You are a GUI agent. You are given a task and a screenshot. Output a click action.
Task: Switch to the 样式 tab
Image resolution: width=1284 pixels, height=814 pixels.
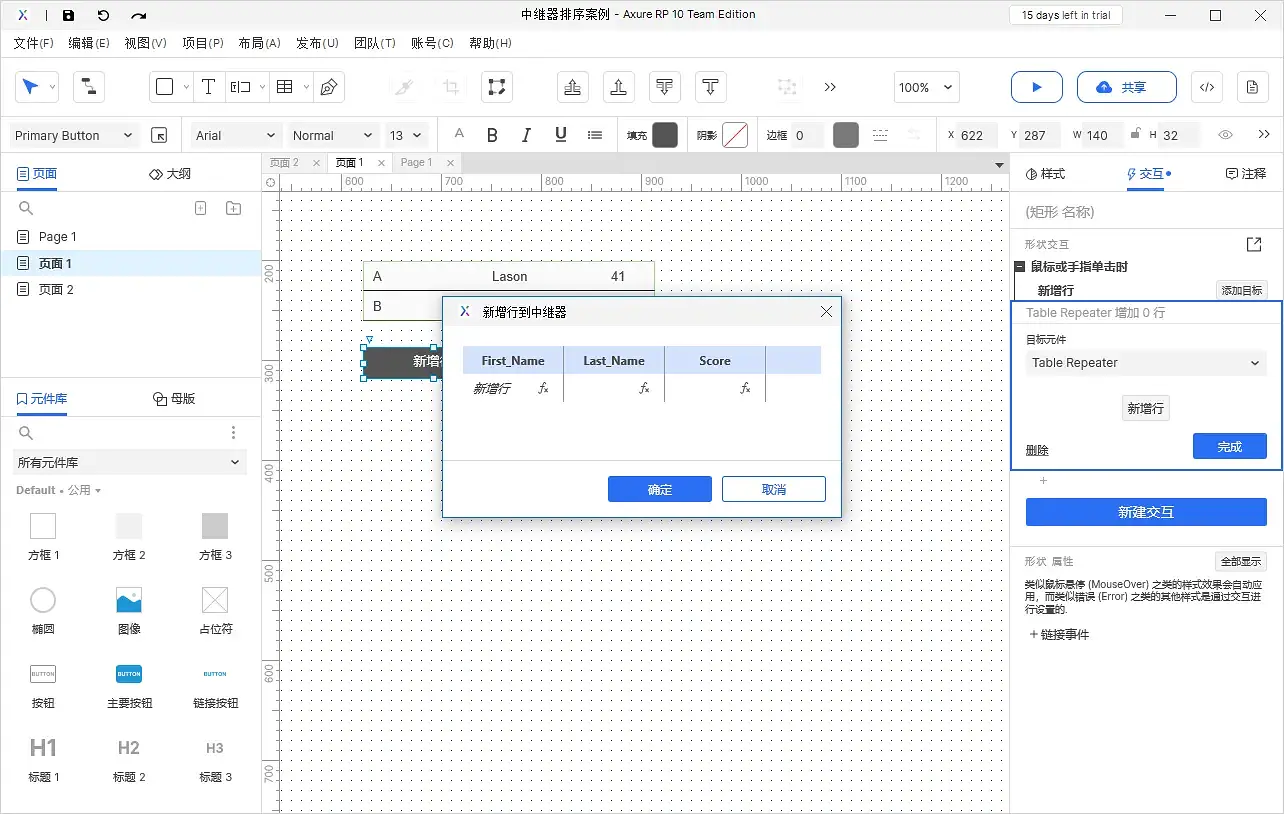coord(1046,174)
